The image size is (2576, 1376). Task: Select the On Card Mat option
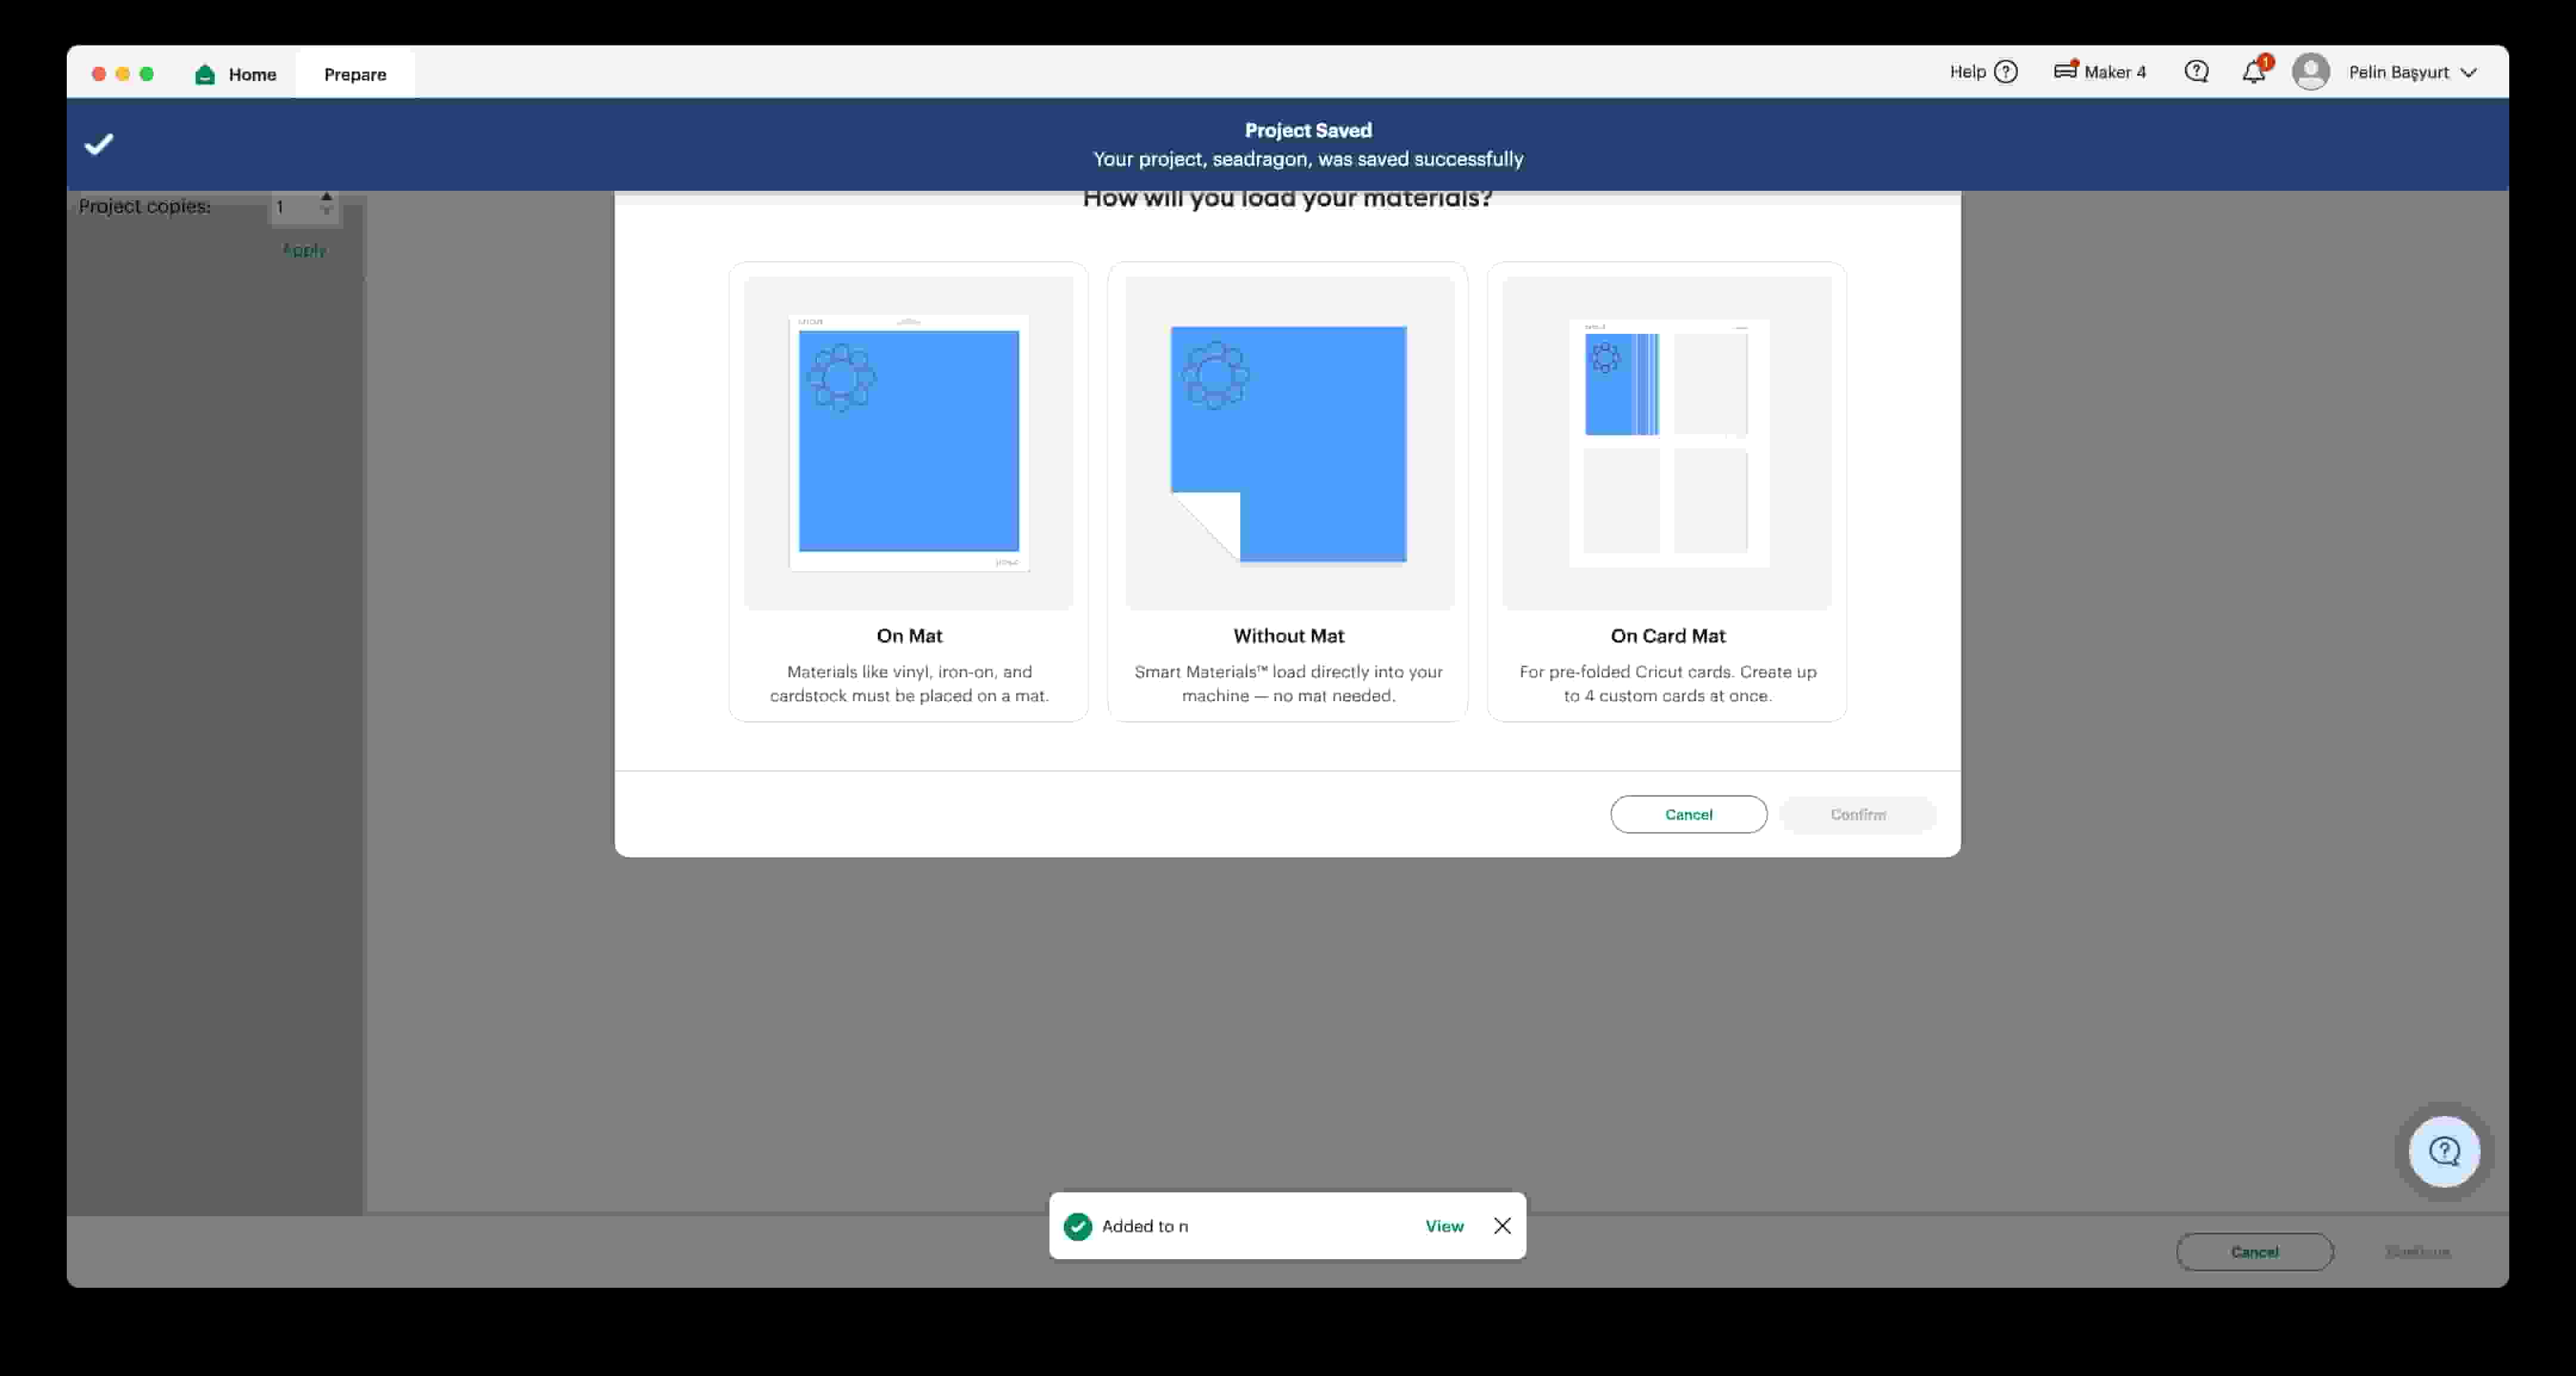[x=1667, y=491]
